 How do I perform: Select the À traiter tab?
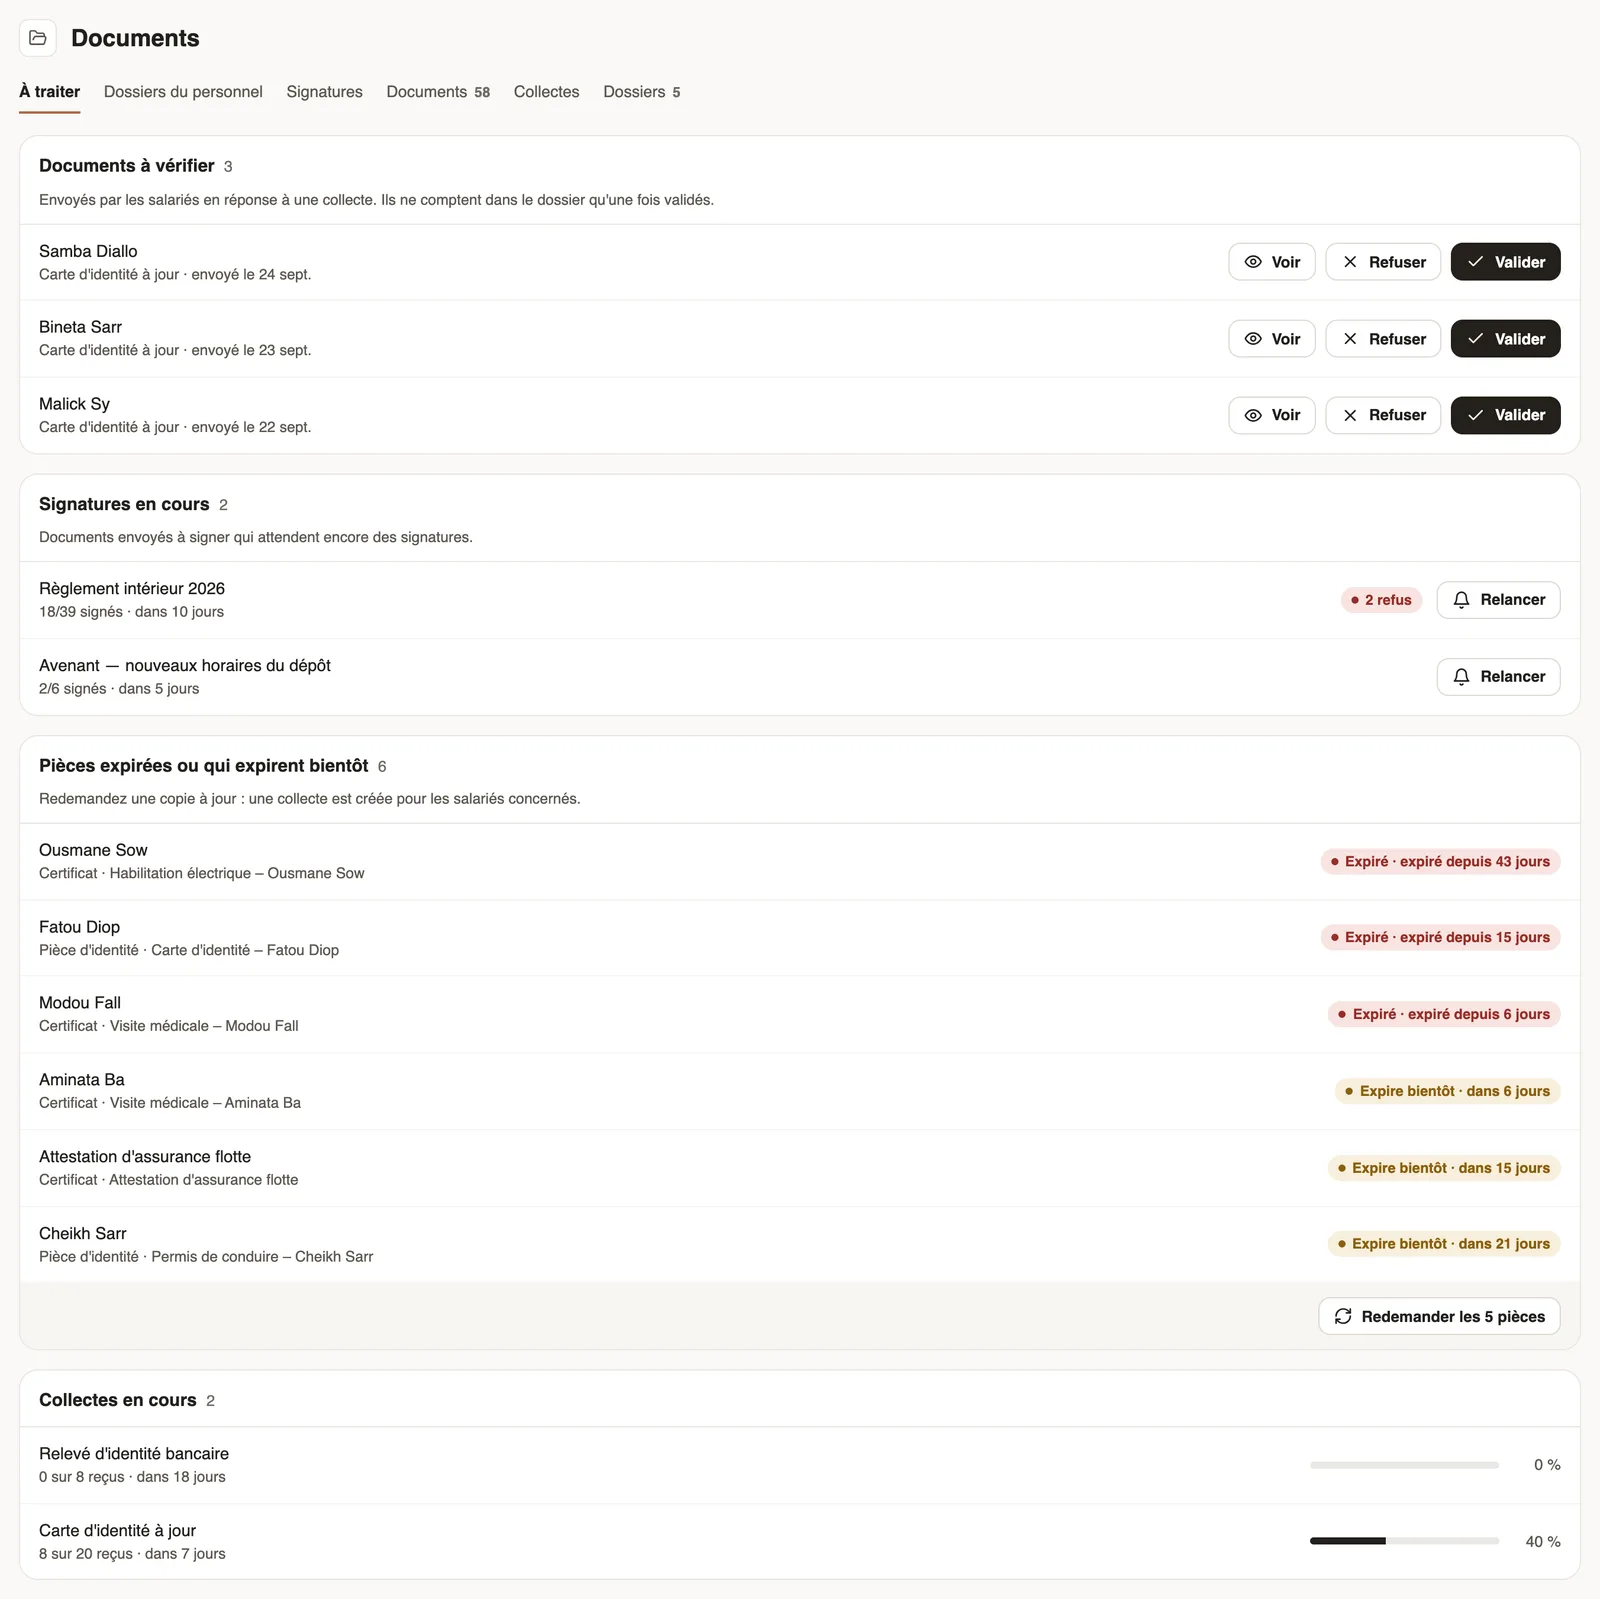(49, 92)
